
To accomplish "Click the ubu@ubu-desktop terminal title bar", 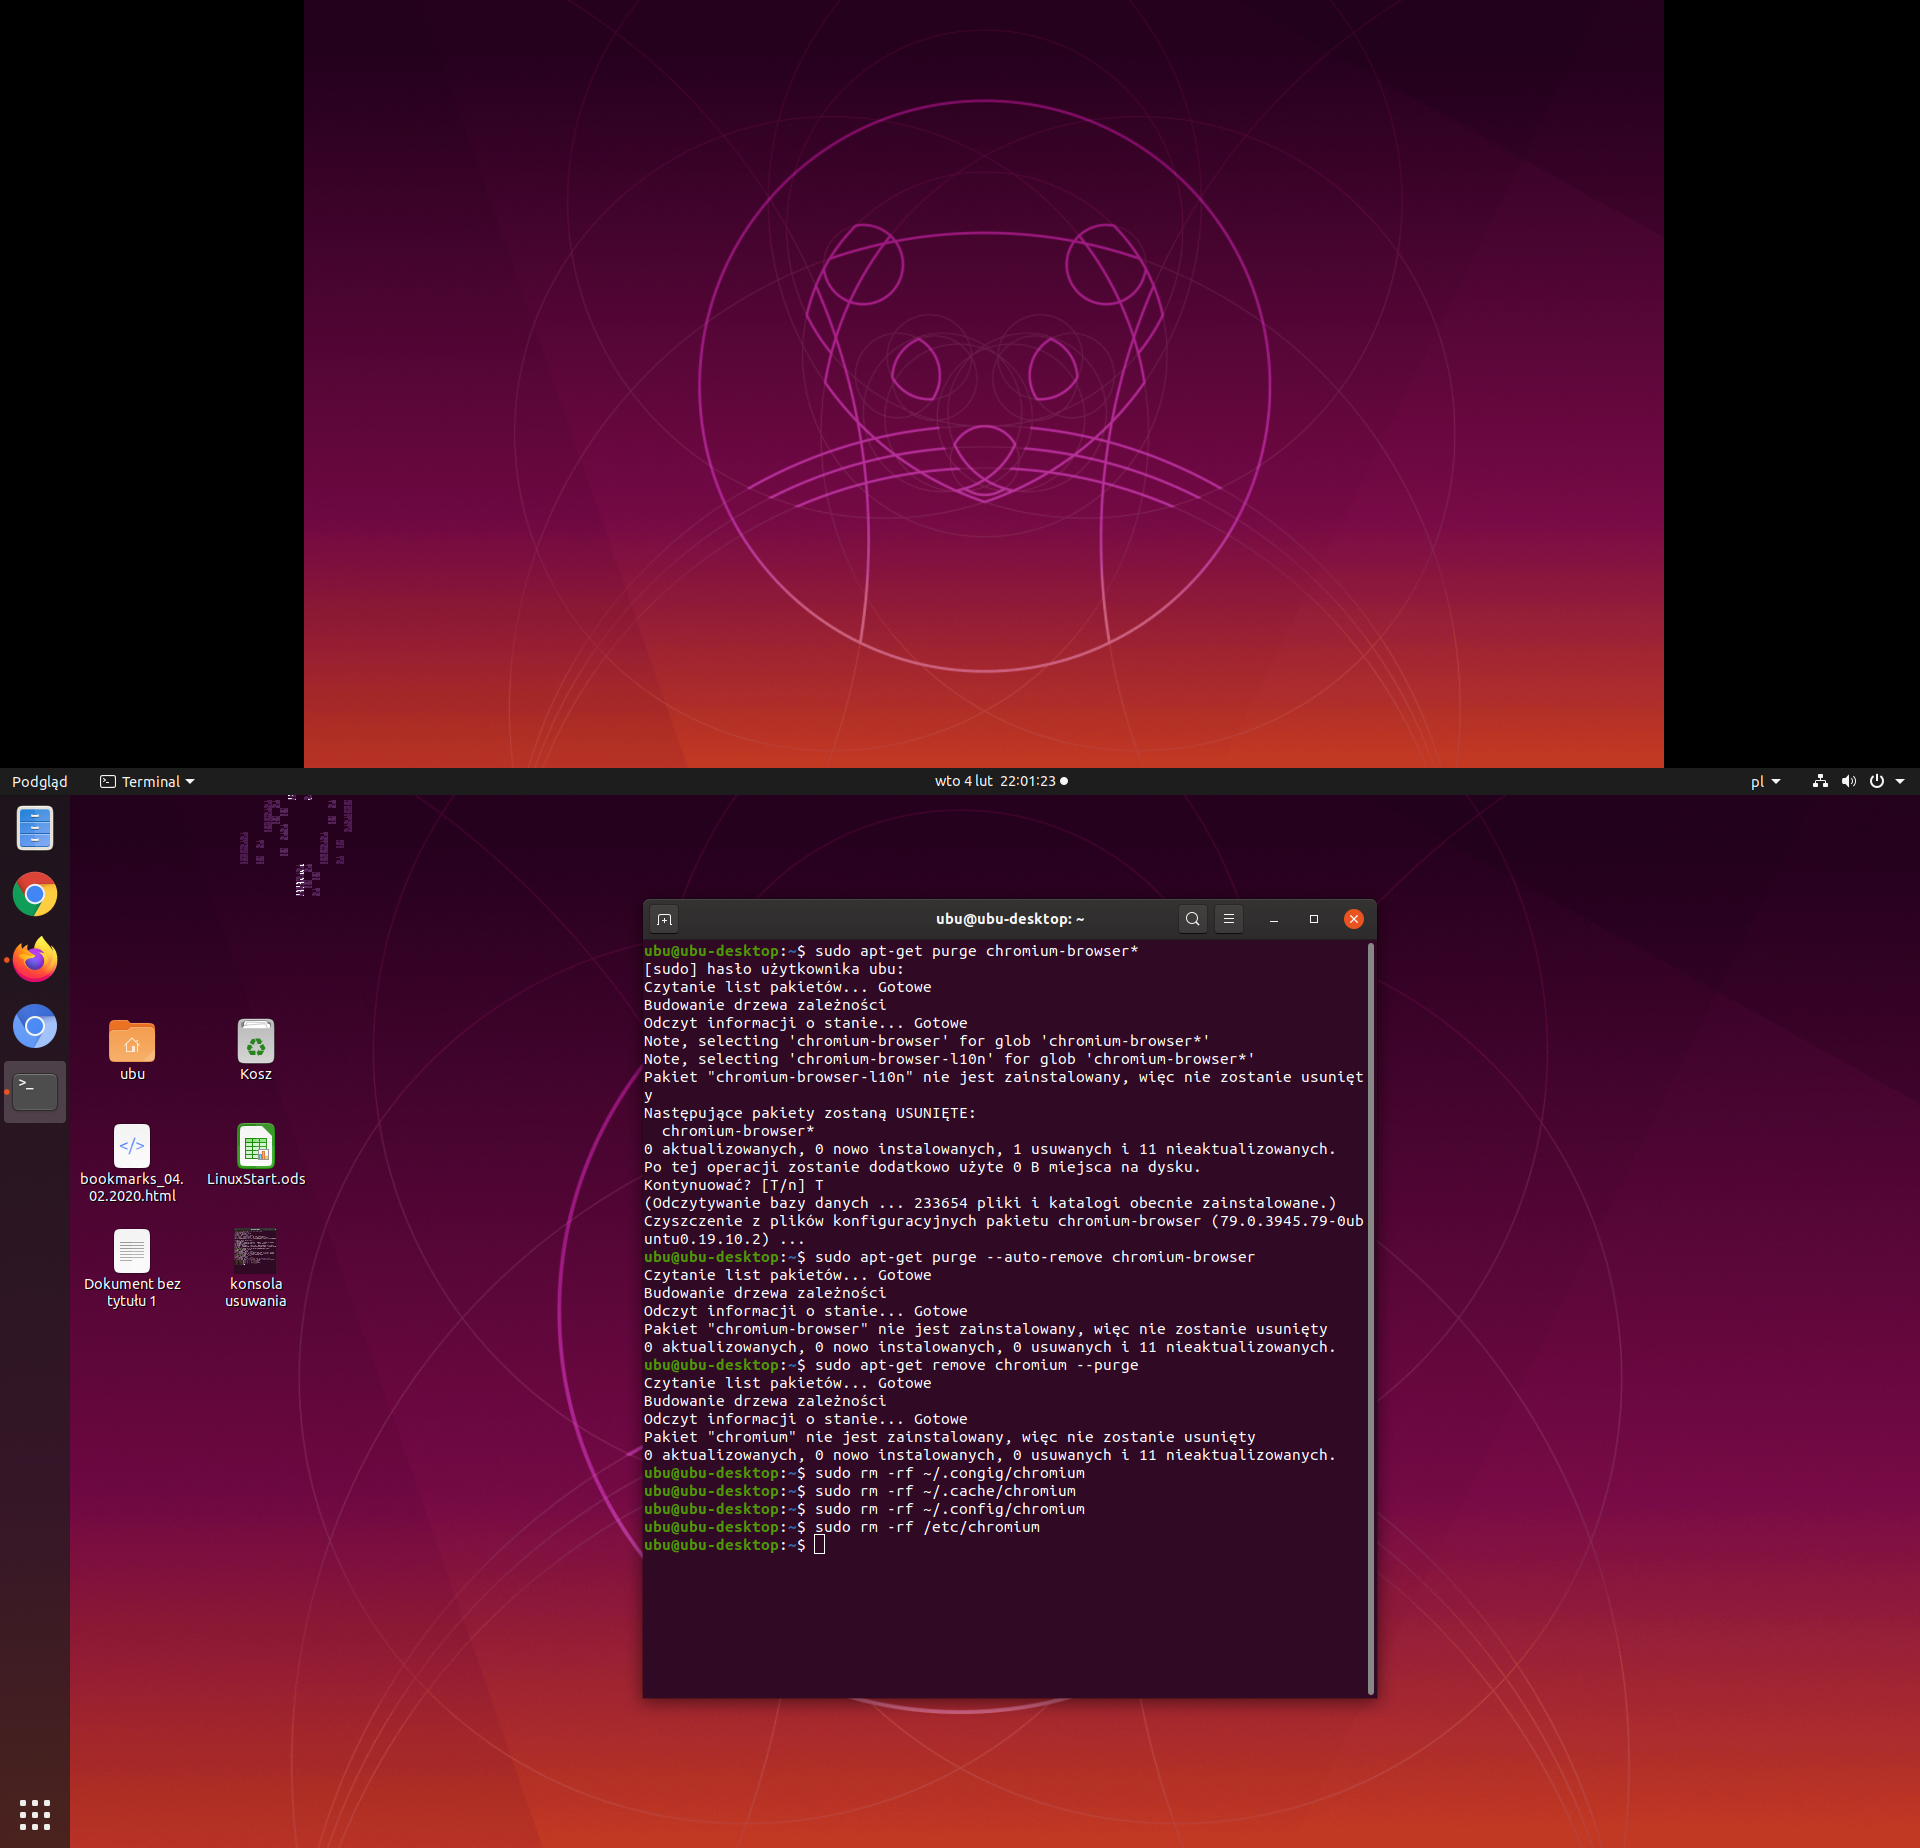I will (1010, 919).
